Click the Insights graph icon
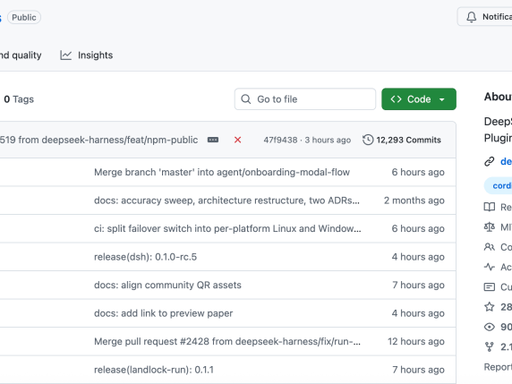512x384 pixels. (x=66, y=55)
